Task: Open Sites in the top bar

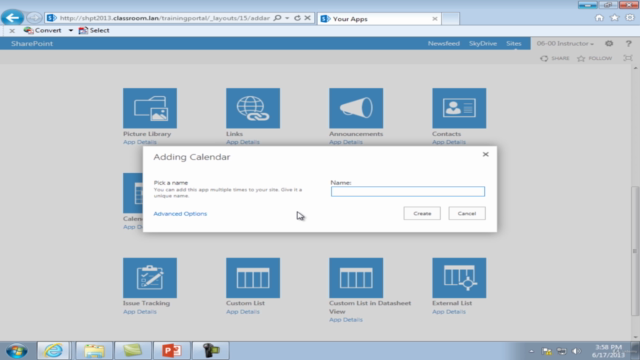Action: click(513, 43)
